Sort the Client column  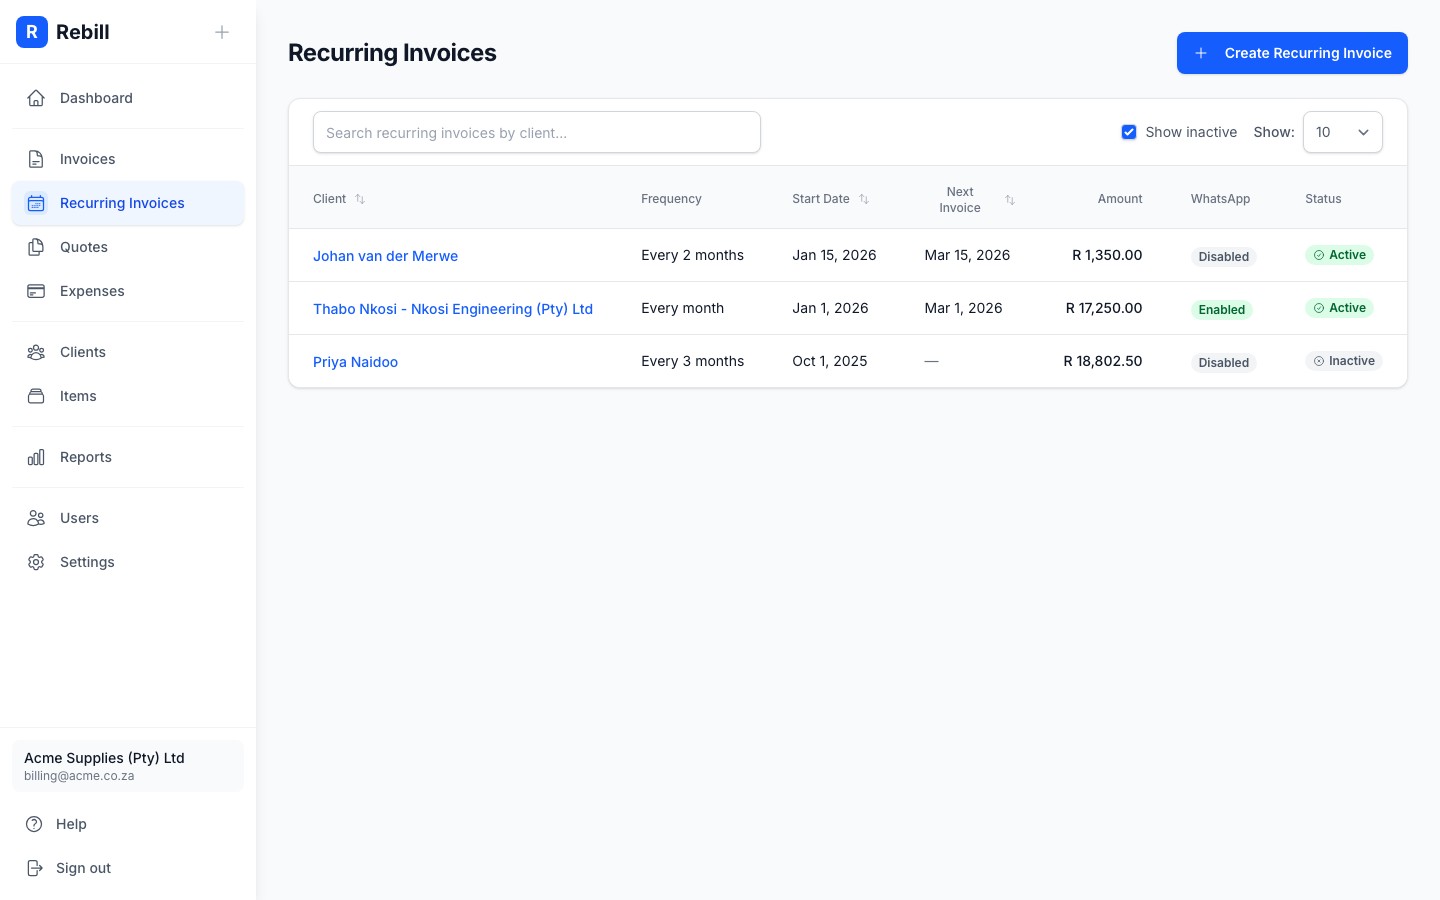pos(359,199)
